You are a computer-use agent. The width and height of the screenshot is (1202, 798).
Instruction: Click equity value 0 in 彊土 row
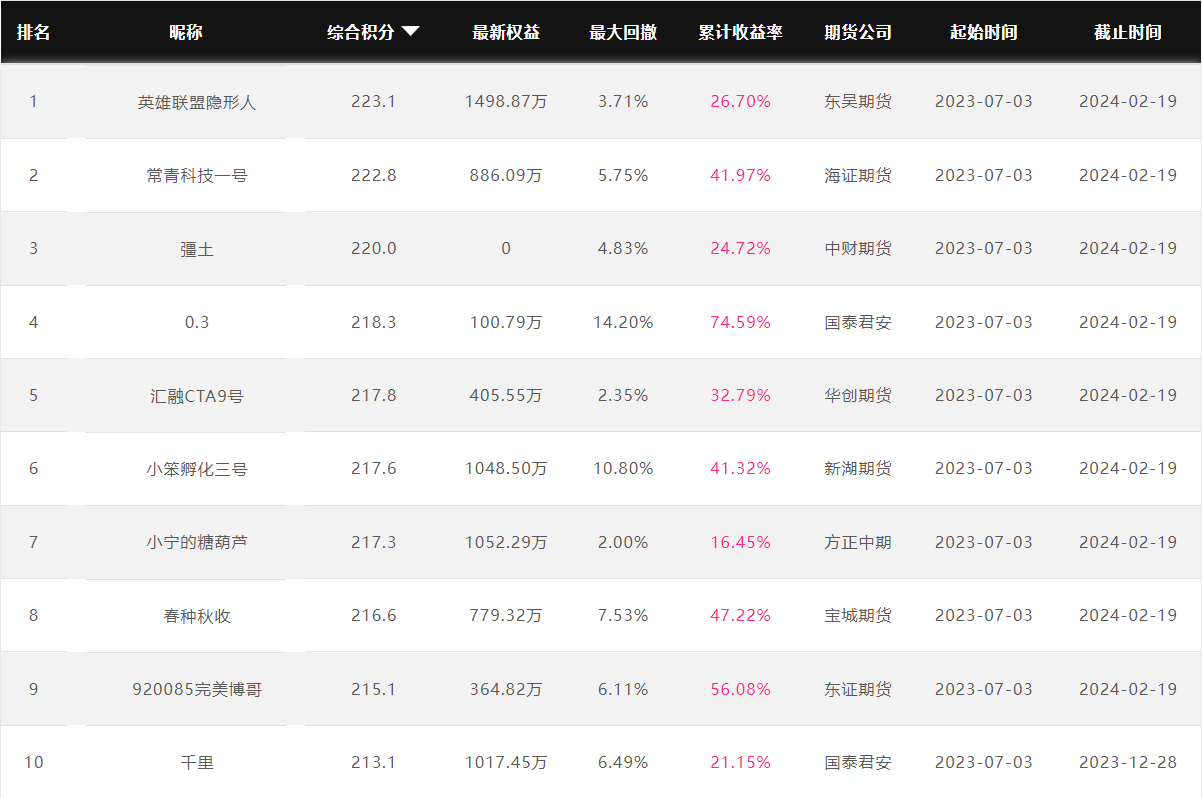[506, 248]
